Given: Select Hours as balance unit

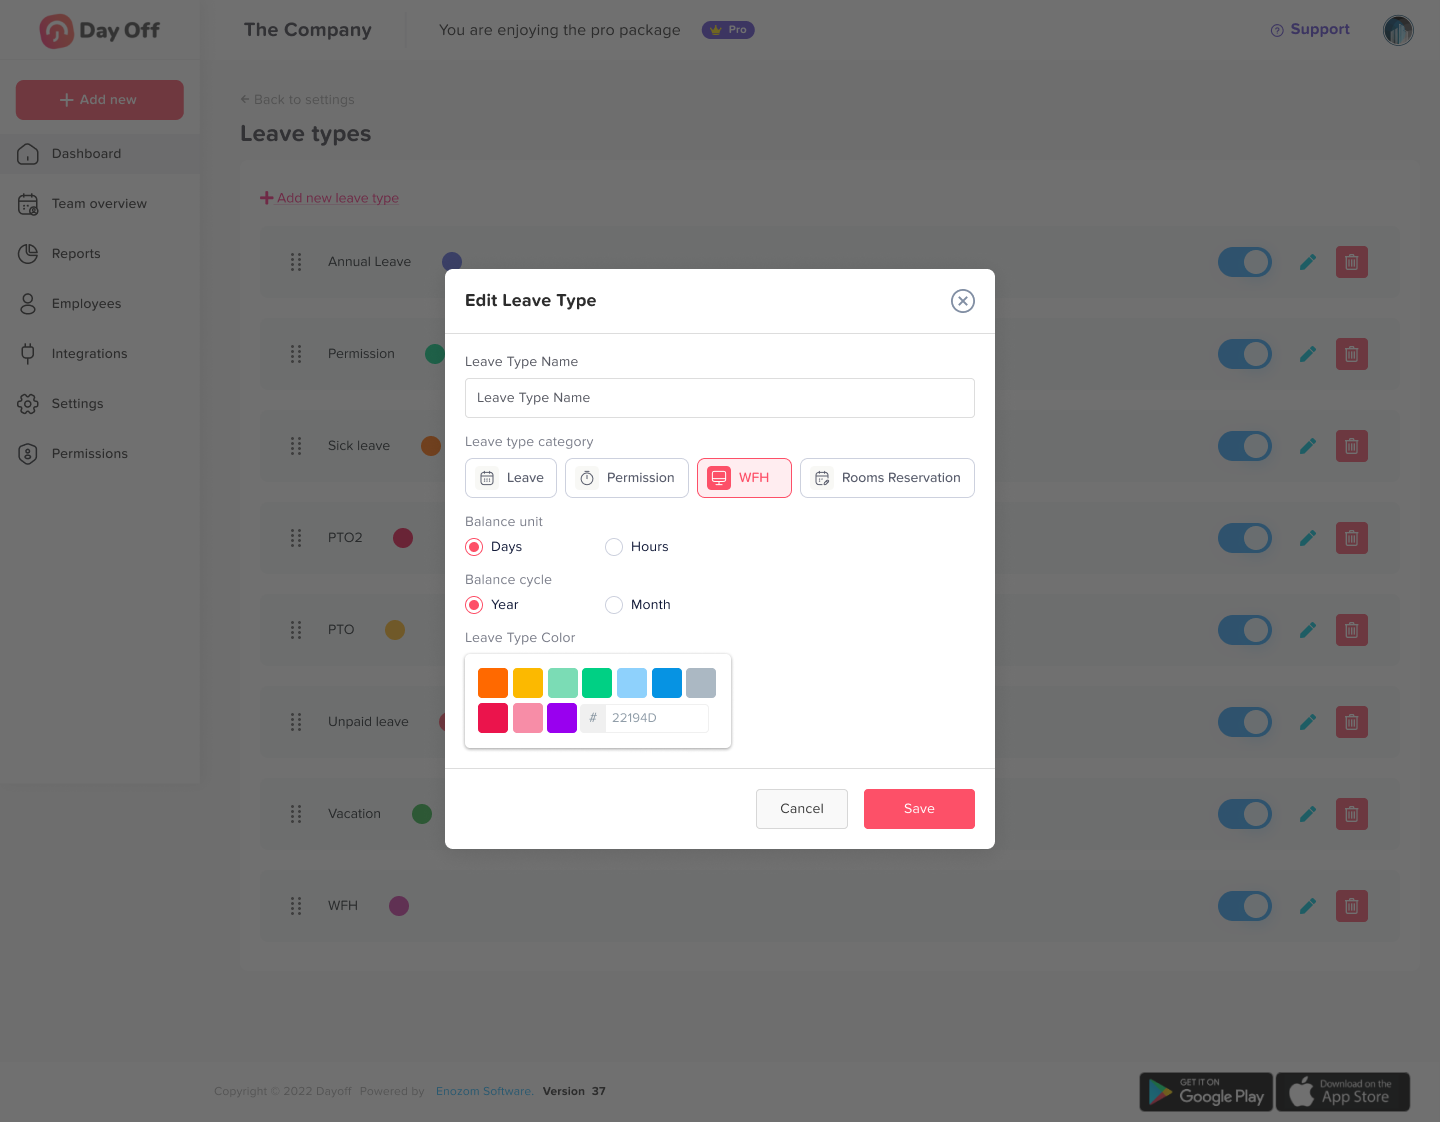Looking at the screenshot, I should tap(614, 547).
